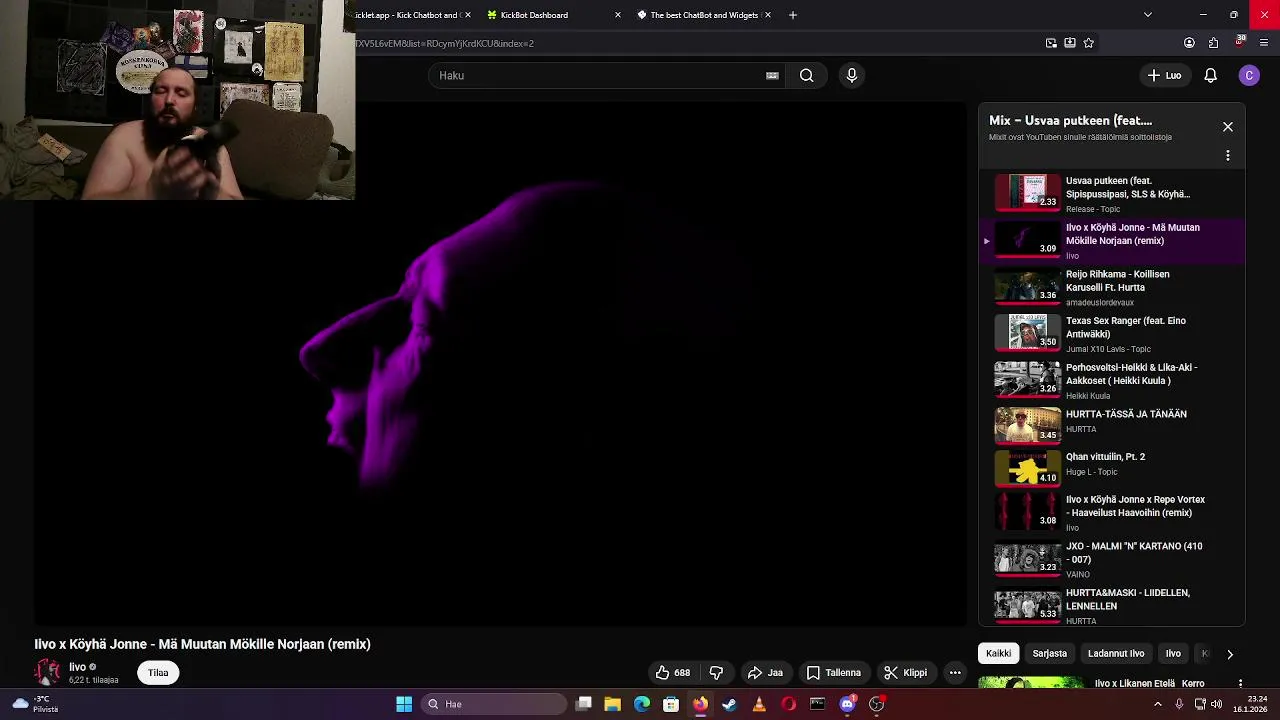This screenshot has width=1280, height=720.
Task: Click the Luo create button
Action: (x=1164, y=75)
